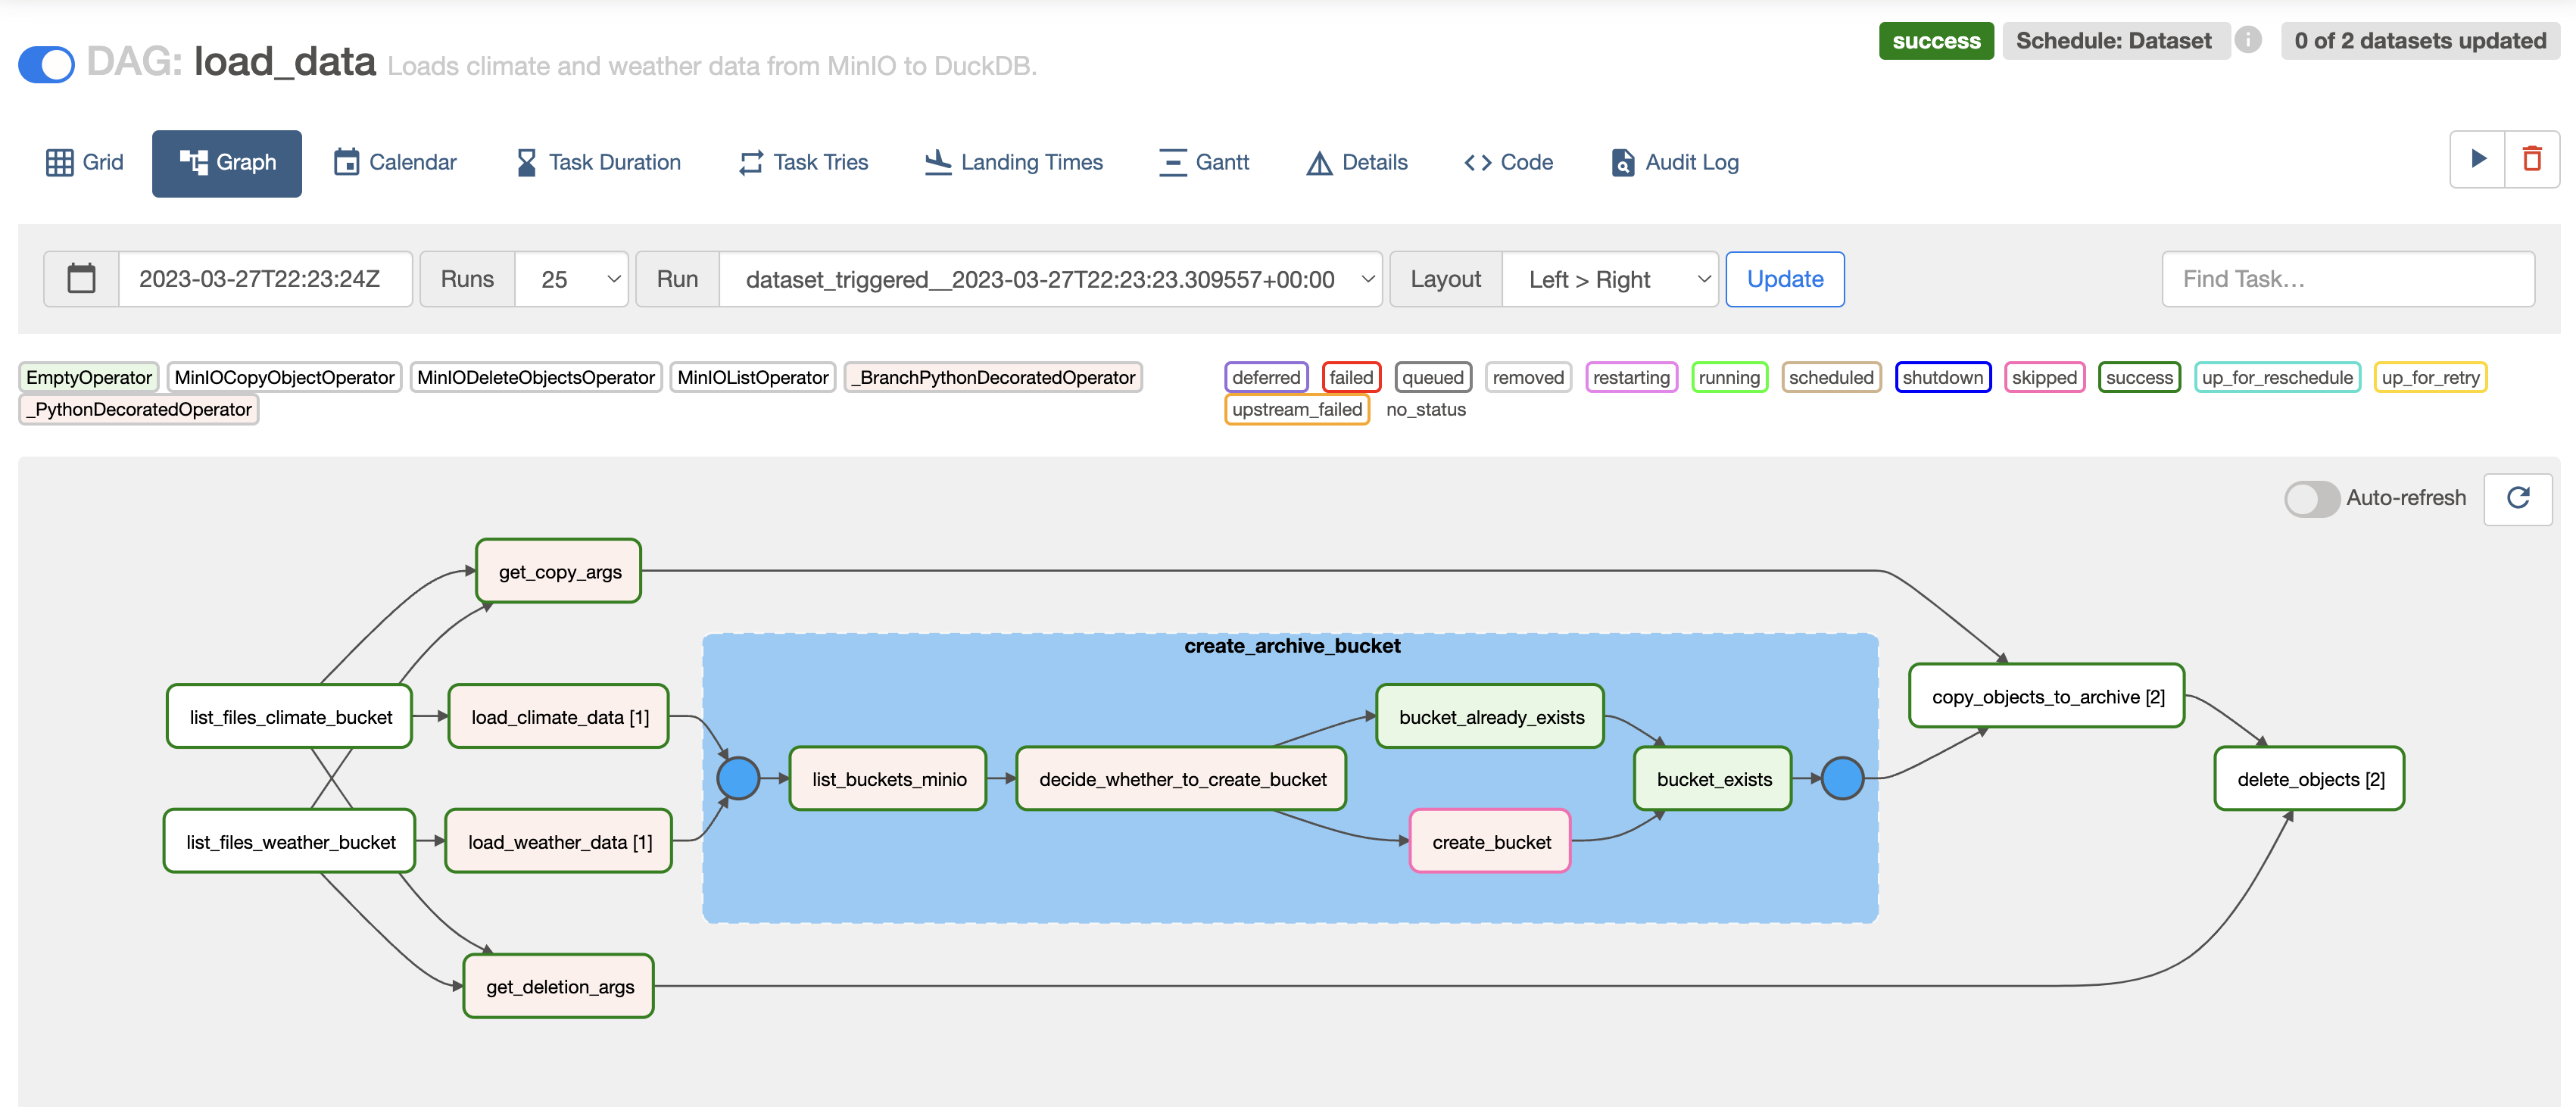Click the trigger DAG play icon
Screen dimensions: 2576x1107
coord(2477,159)
